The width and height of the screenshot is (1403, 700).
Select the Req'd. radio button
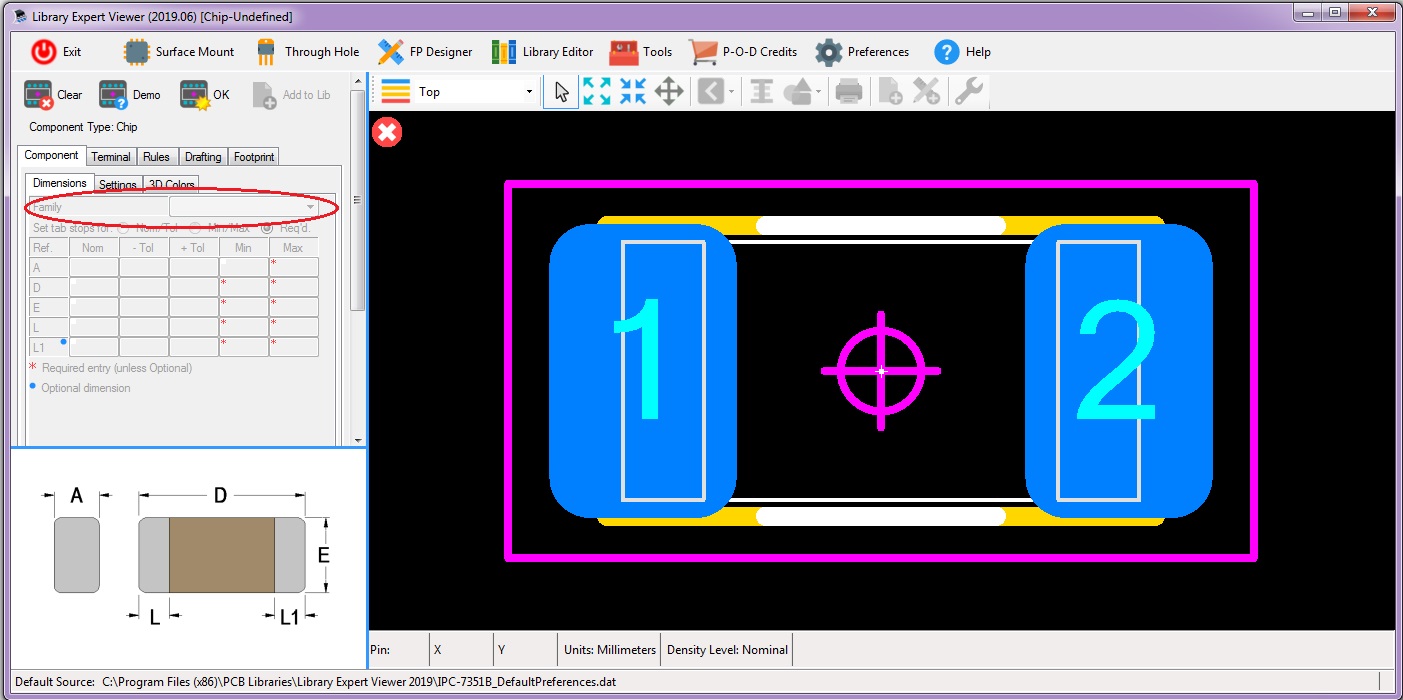click(x=267, y=228)
